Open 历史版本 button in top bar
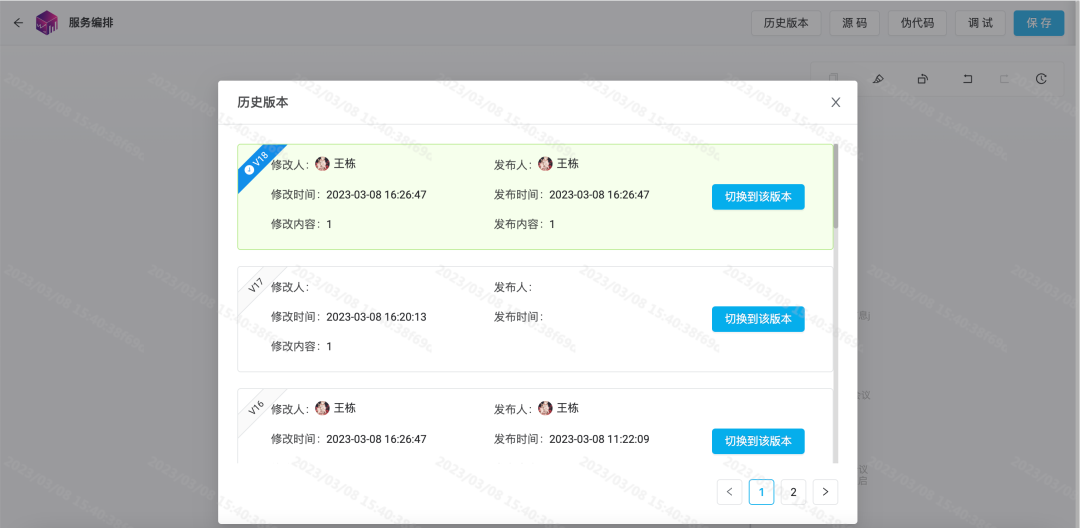 [786, 23]
